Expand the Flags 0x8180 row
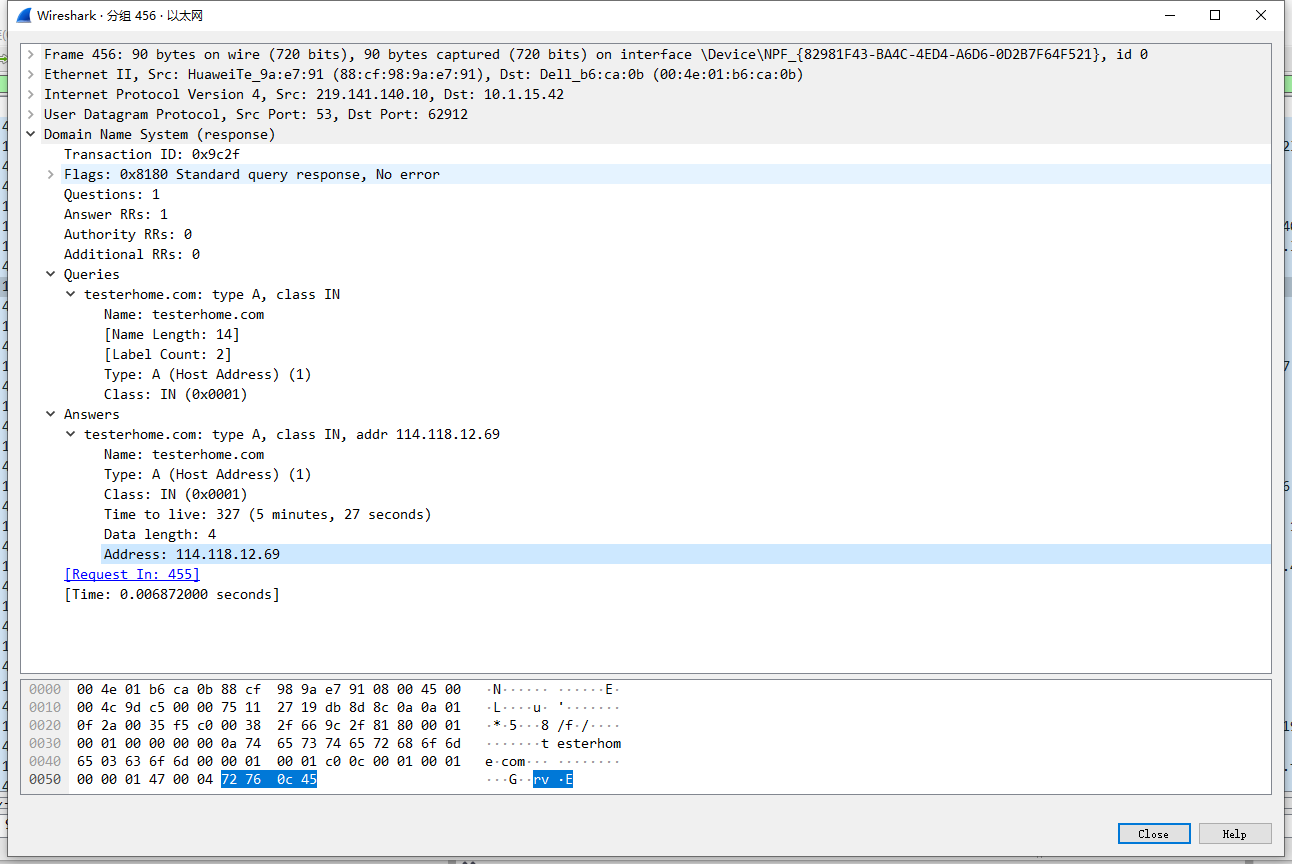 51,174
